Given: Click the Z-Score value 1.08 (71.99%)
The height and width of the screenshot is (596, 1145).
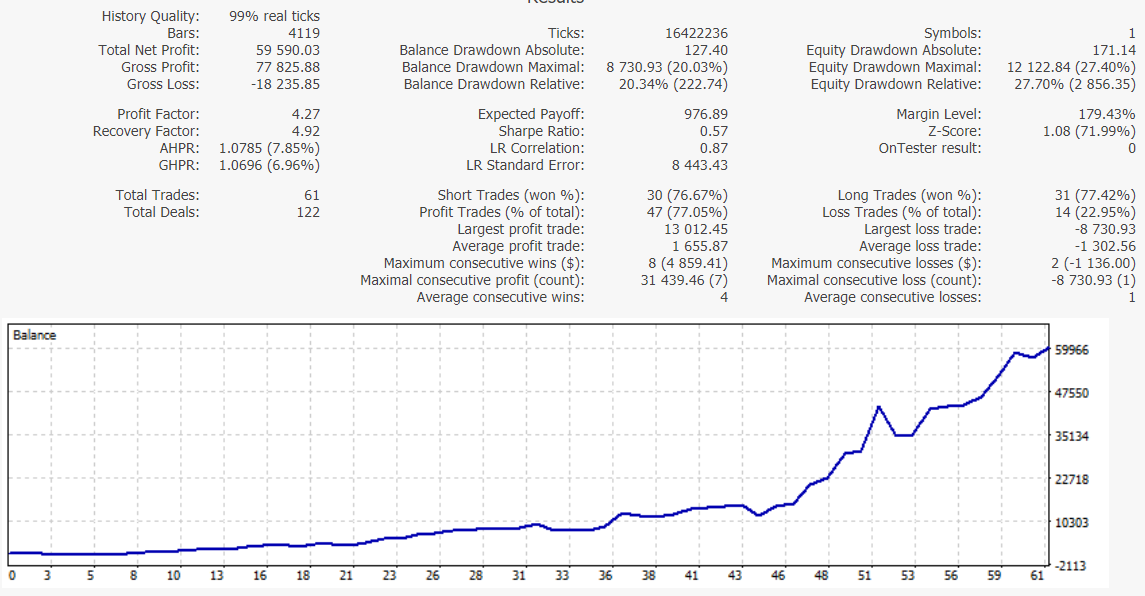Looking at the screenshot, I should pyautogui.click(x=1089, y=131).
